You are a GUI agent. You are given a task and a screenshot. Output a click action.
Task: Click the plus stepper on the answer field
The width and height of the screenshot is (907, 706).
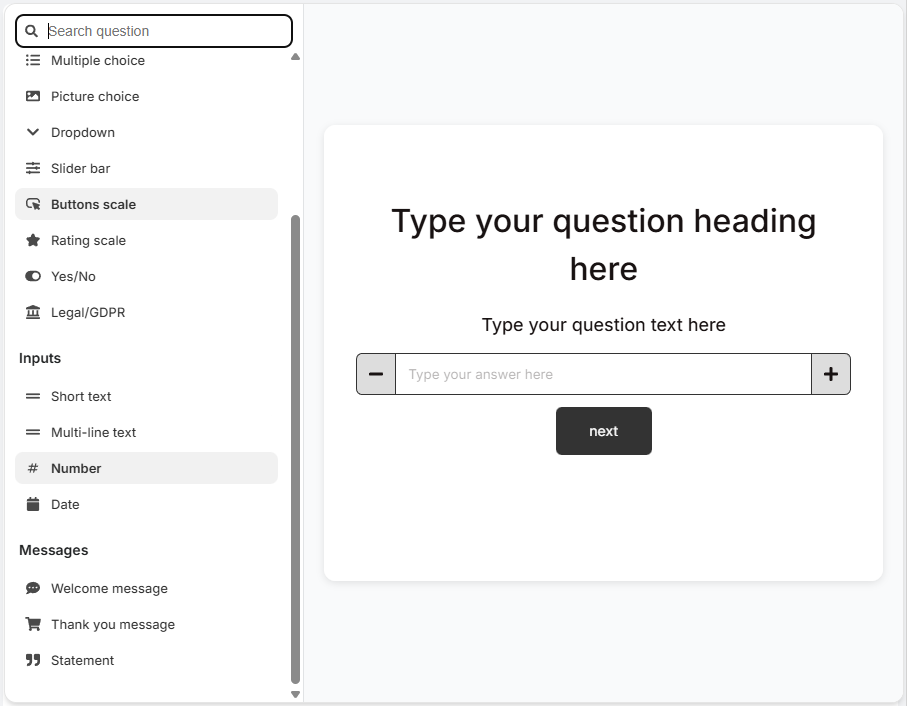point(831,373)
